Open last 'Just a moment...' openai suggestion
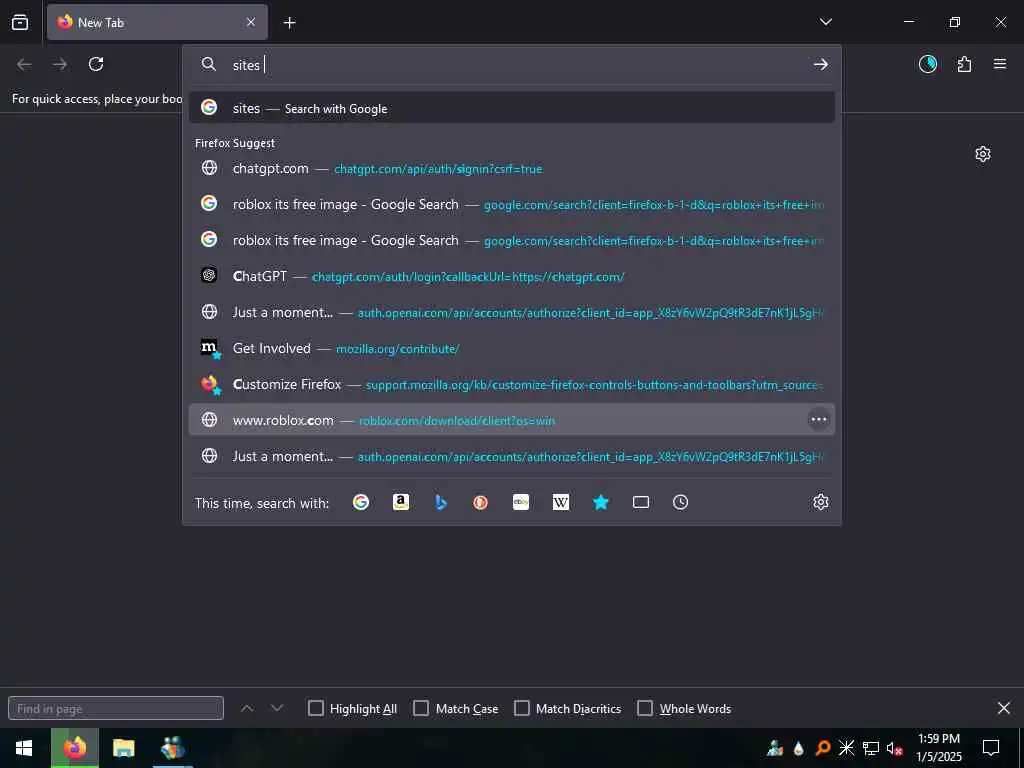The height and width of the screenshot is (768, 1024). pos(511,456)
